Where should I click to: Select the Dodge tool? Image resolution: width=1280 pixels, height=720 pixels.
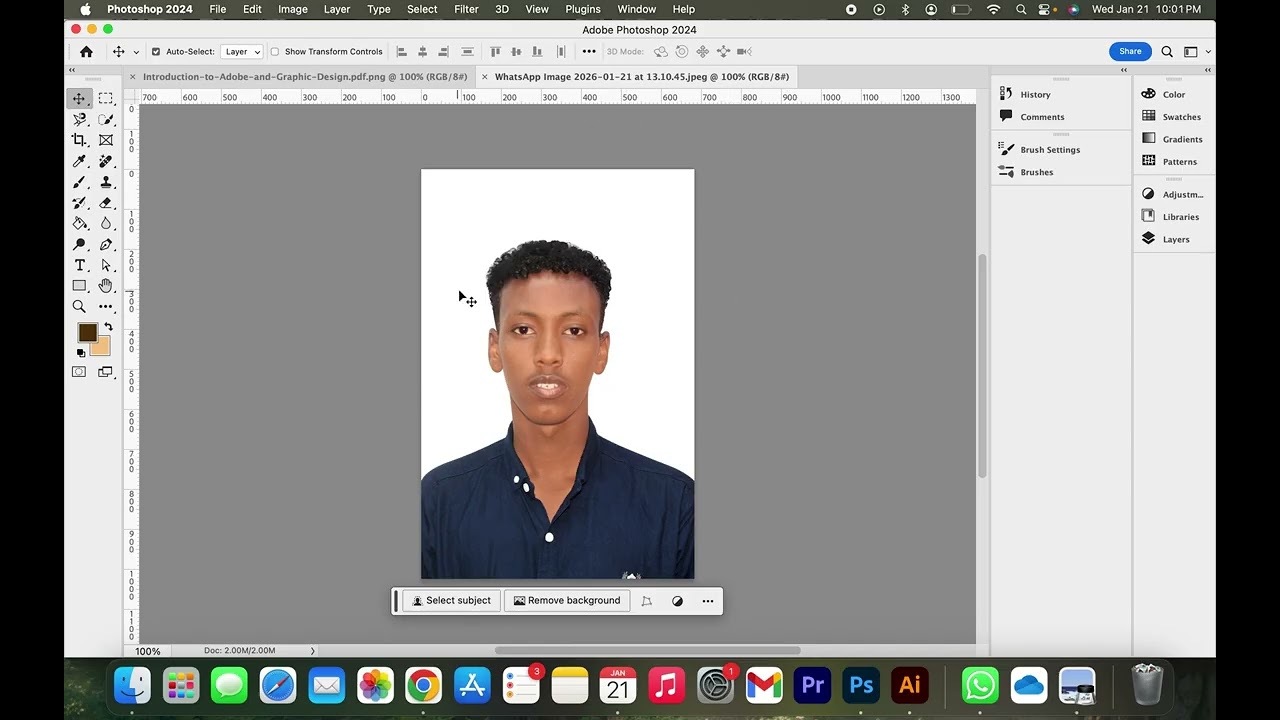coord(79,244)
